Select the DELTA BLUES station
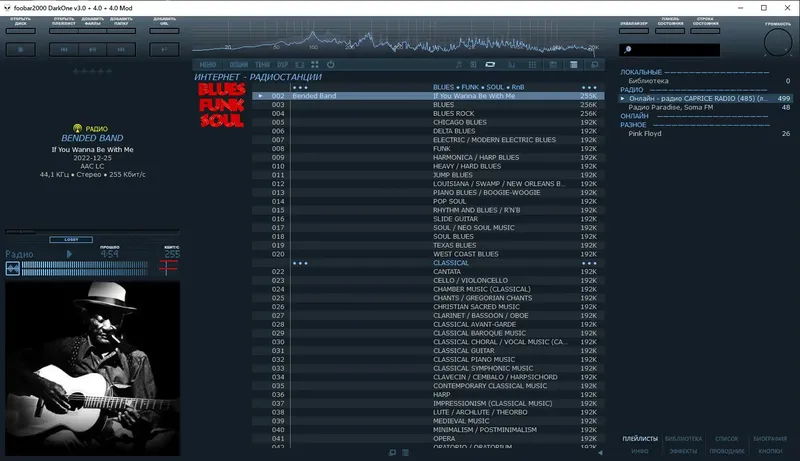The width and height of the screenshot is (800, 461). [x=428, y=131]
